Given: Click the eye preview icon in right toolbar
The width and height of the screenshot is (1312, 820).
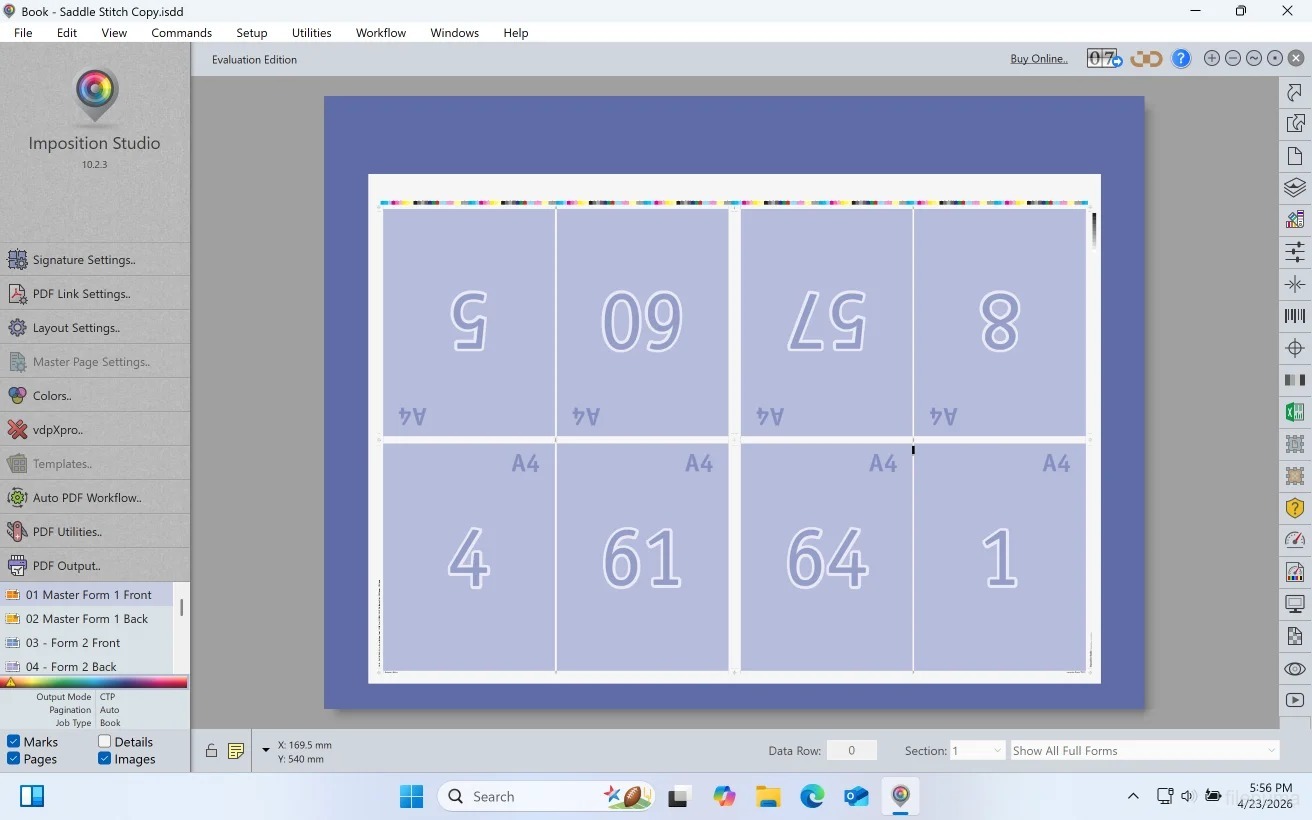Looking at the screenshot, I should point(1295,669).
